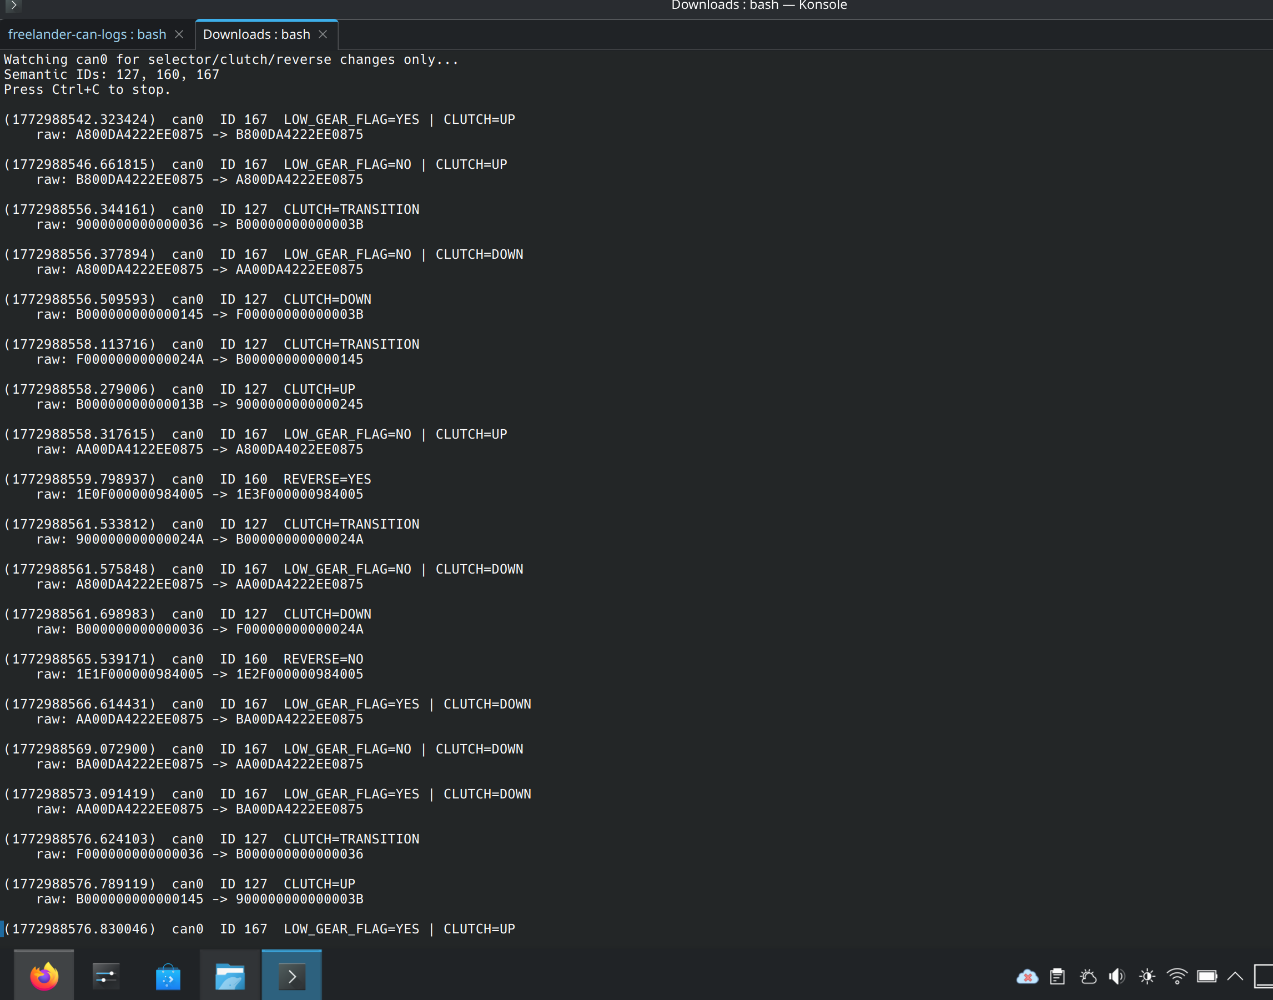Screen dimensions: 1273x1000
Task: Open Firefox from the taskbar
Action: tap(44, 976)
